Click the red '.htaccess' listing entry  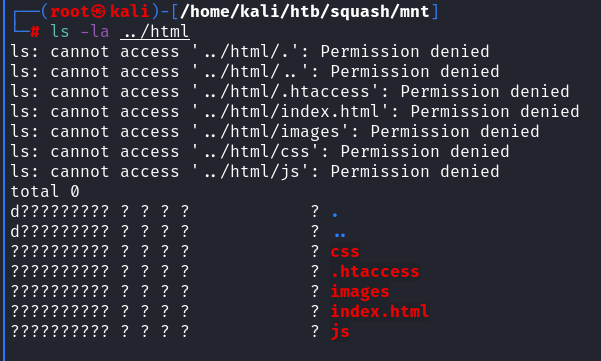pyautogui.click(x=375, y=271)
